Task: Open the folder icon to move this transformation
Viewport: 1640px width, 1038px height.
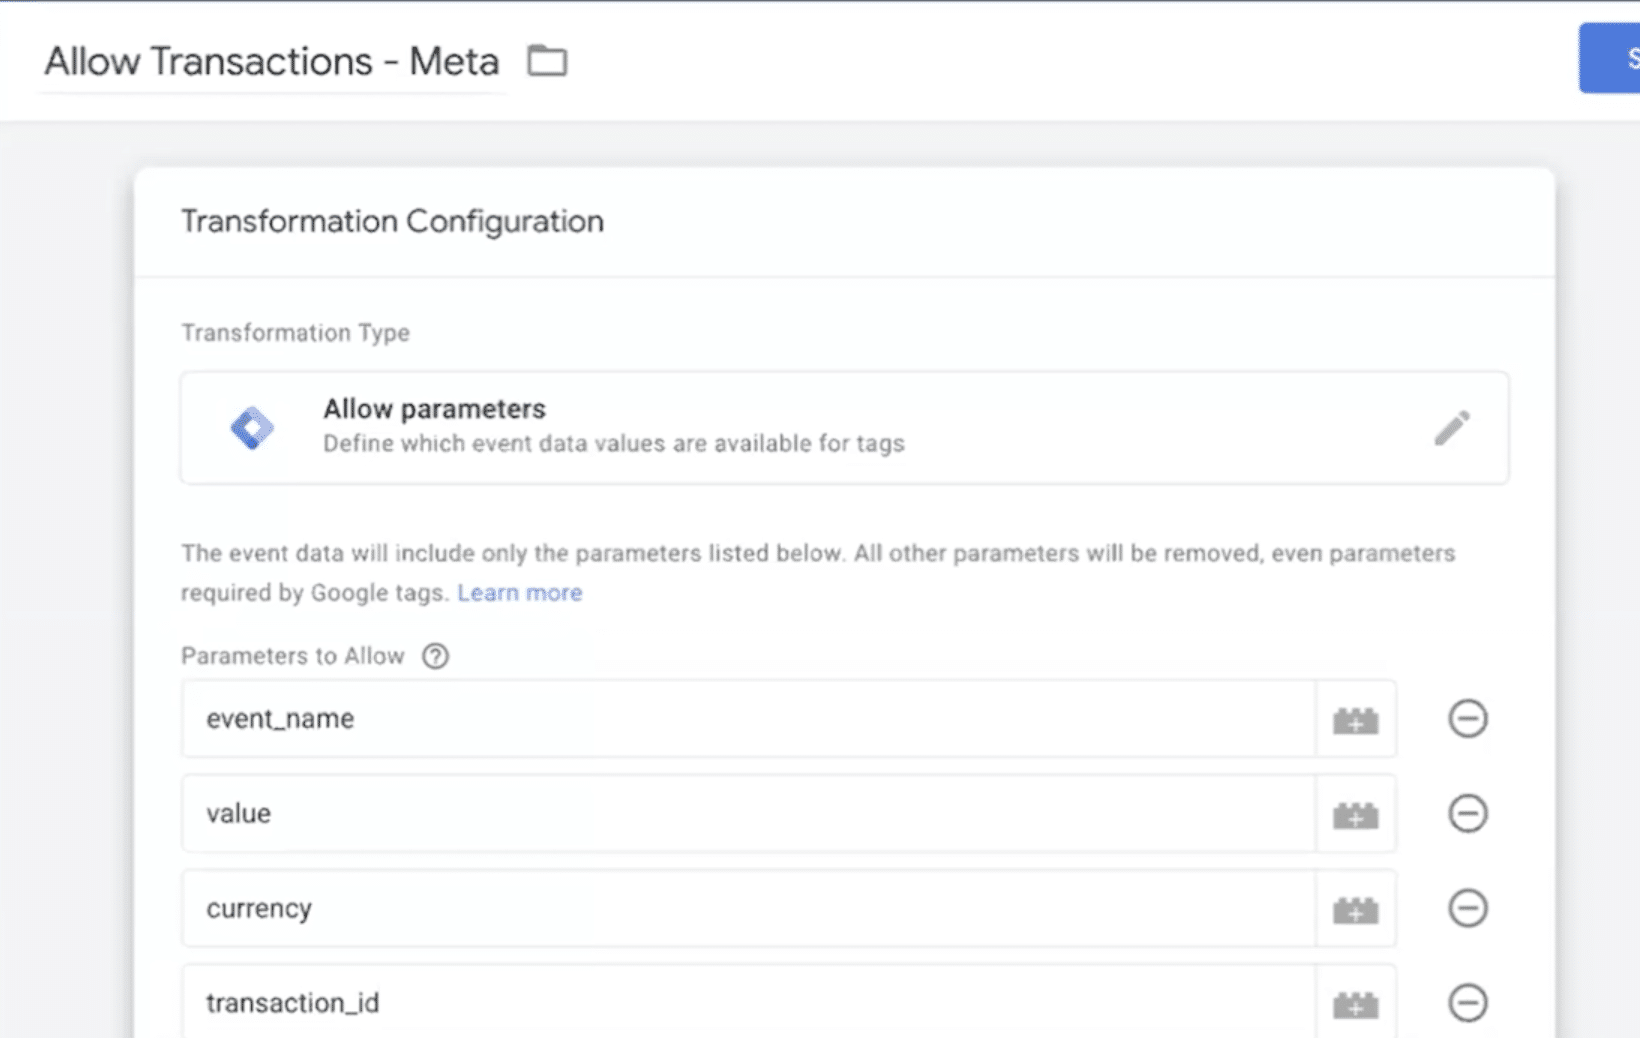Action: coord(546,60)
